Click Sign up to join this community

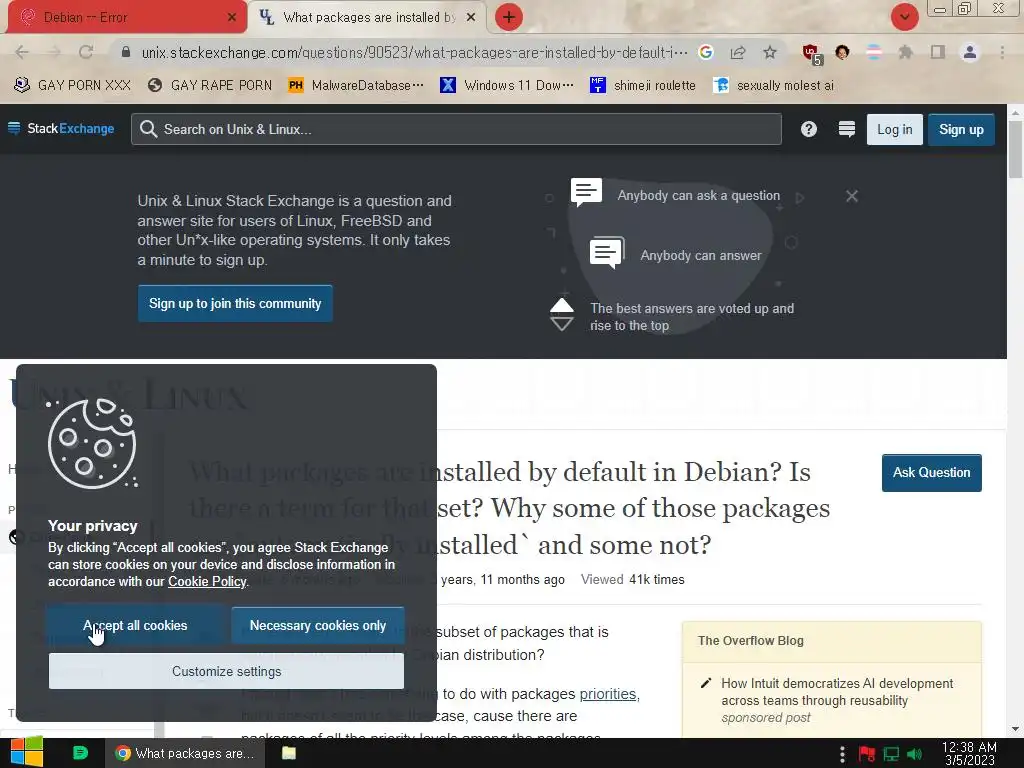(x=235, y=304)
